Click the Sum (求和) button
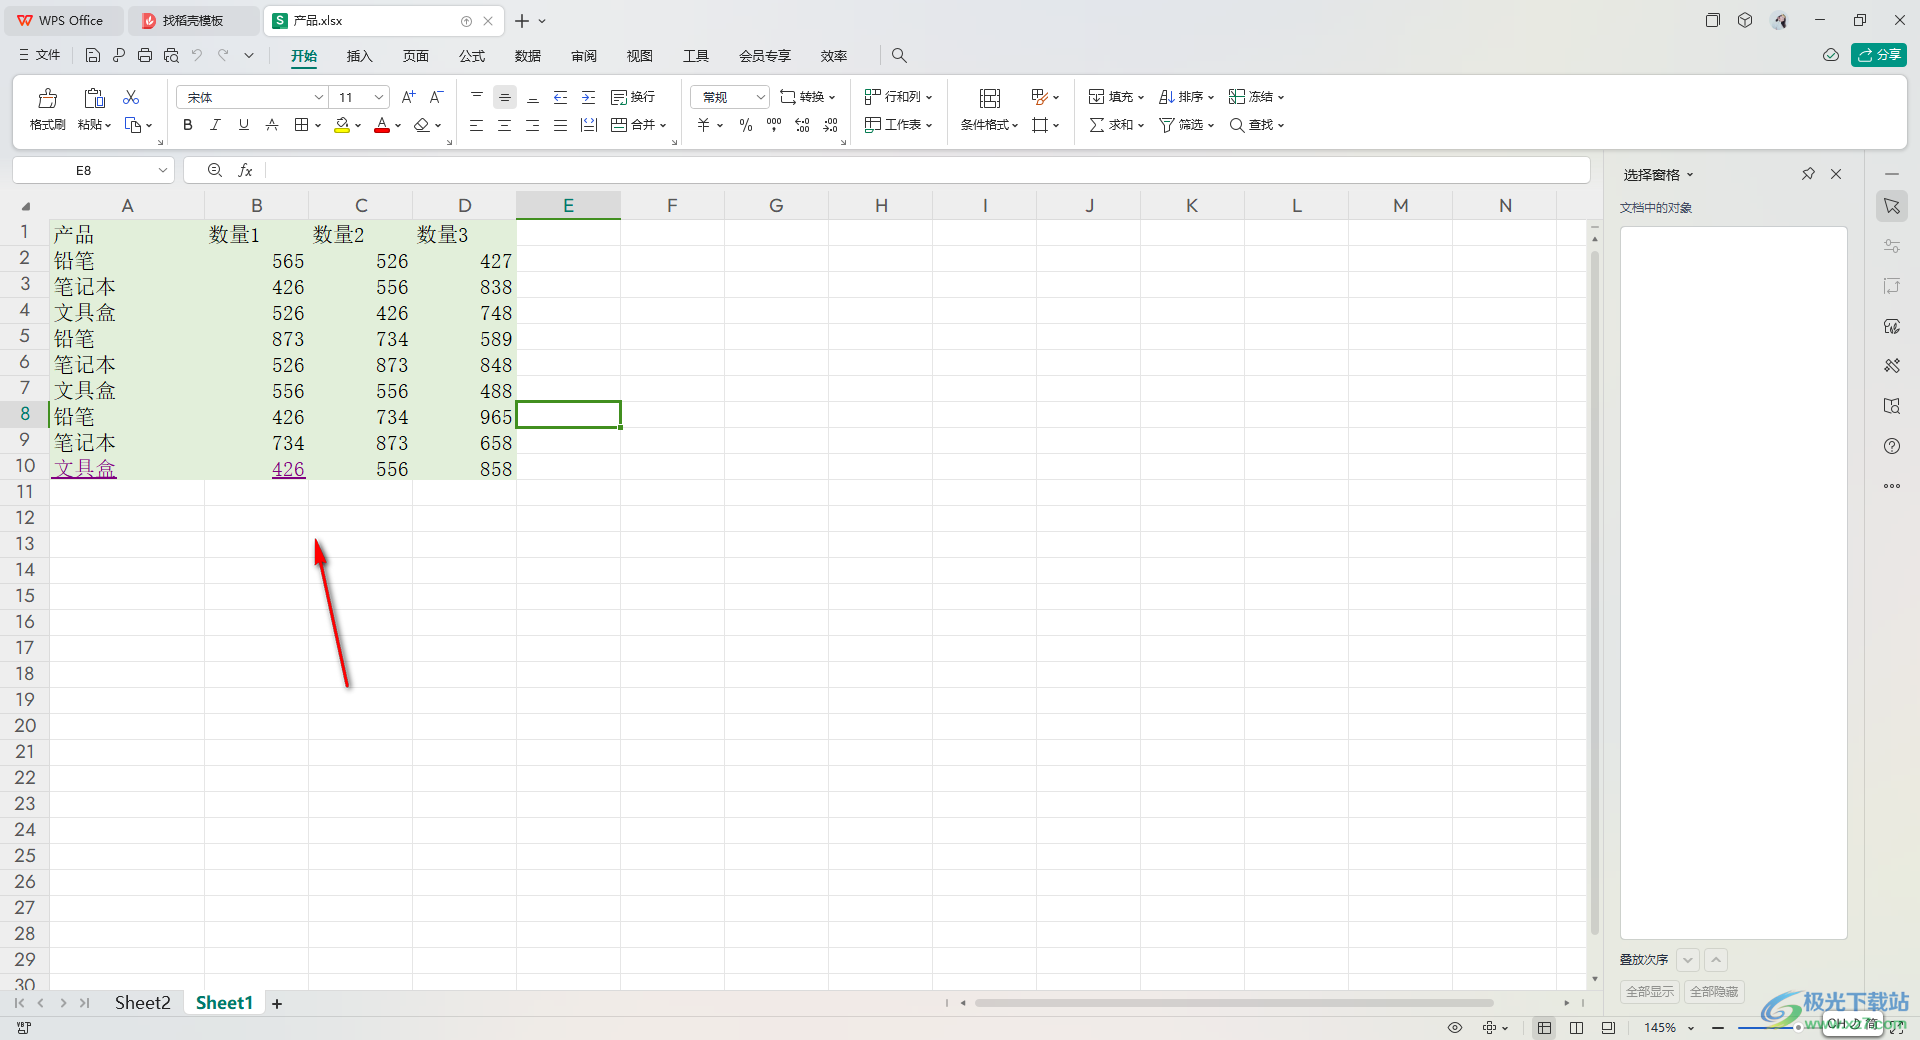This screenshot has height=1040, width=1920. click(1116, 125)
